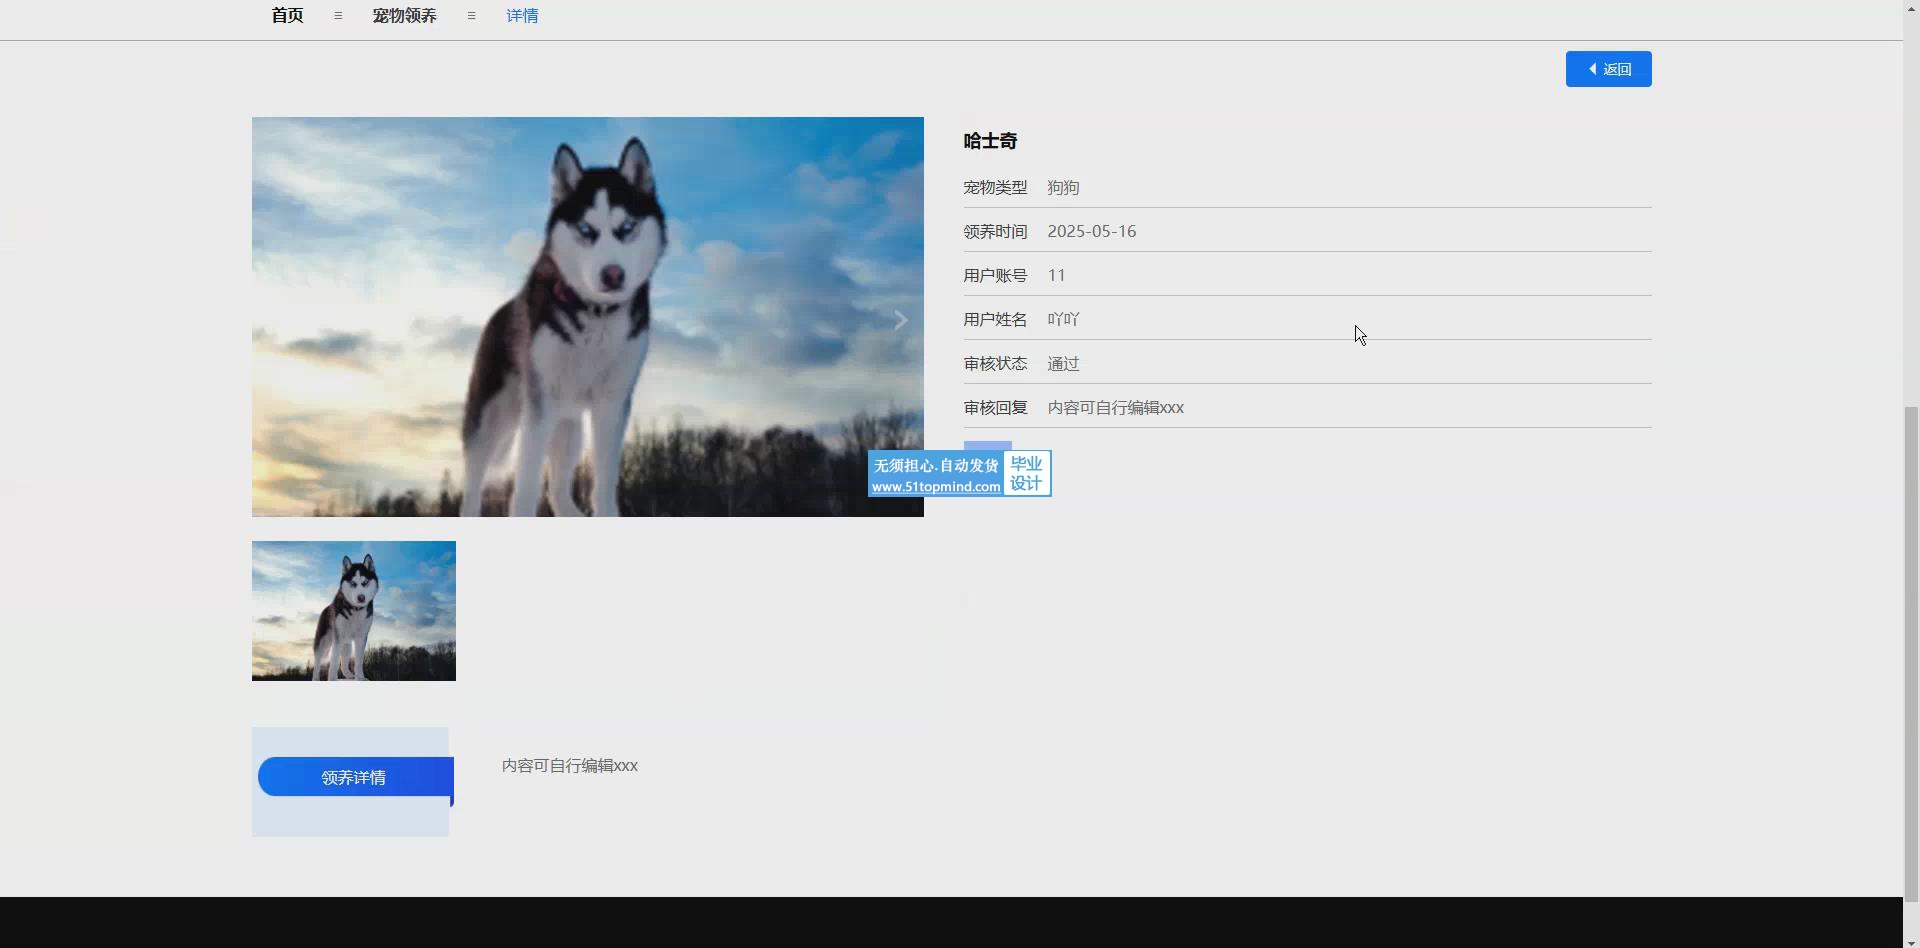Viewport: 1920px width, 948px height.
Task: Click the 哈士奇 pet title
Action: click(x=990, y=141)
